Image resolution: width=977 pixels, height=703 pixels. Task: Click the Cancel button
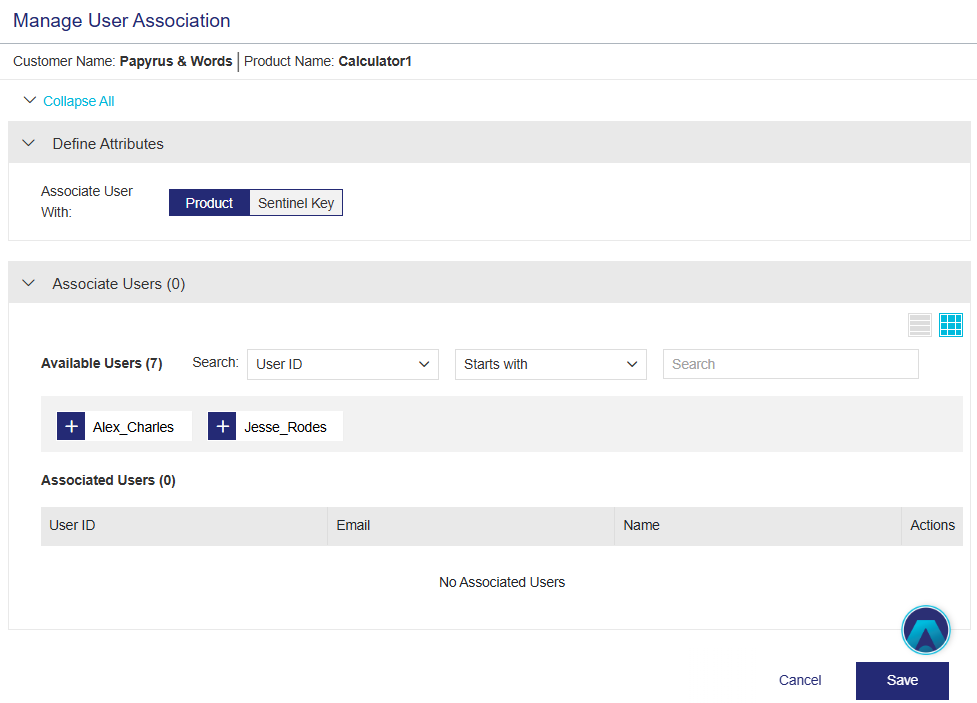(x=800, y=680)
